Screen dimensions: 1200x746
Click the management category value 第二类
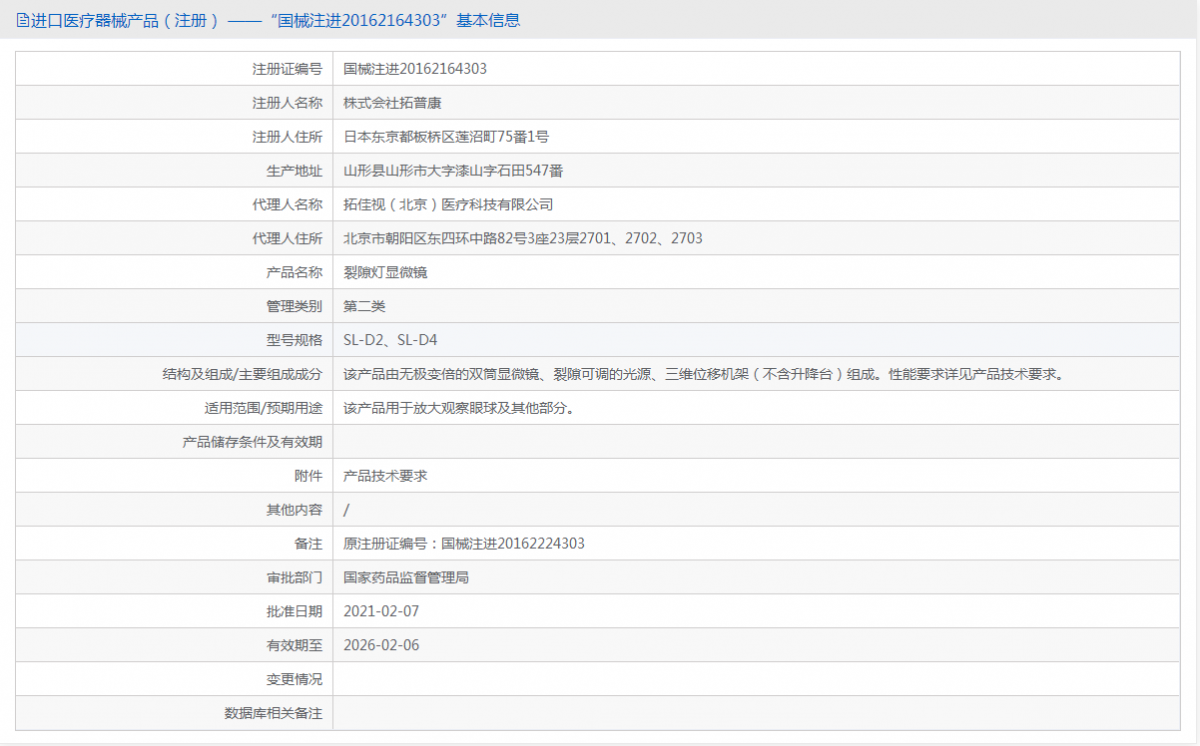coord(364,306)
